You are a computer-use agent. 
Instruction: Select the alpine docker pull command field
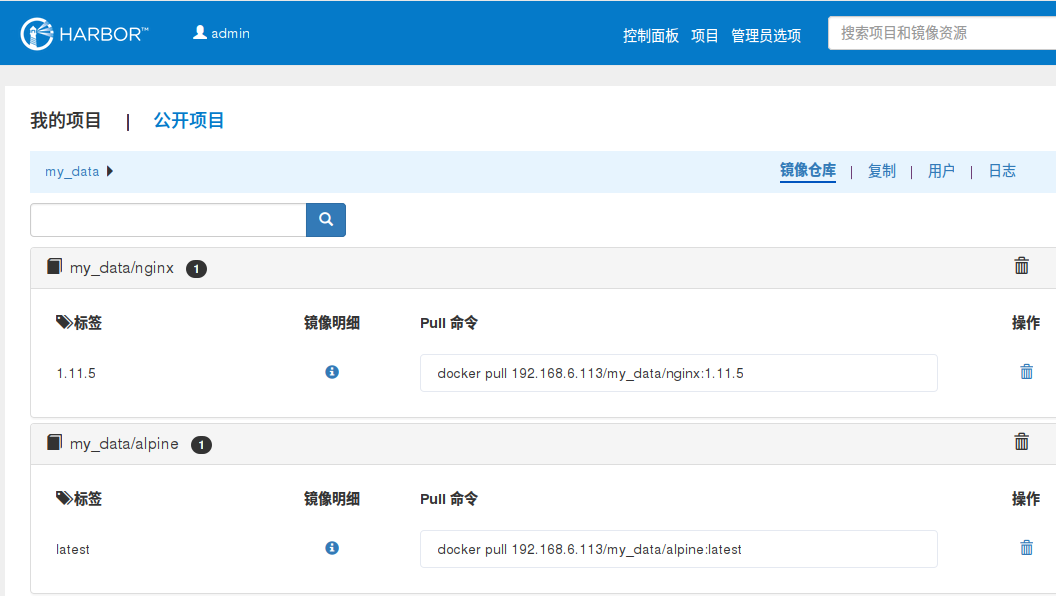[x=679, y=549]
